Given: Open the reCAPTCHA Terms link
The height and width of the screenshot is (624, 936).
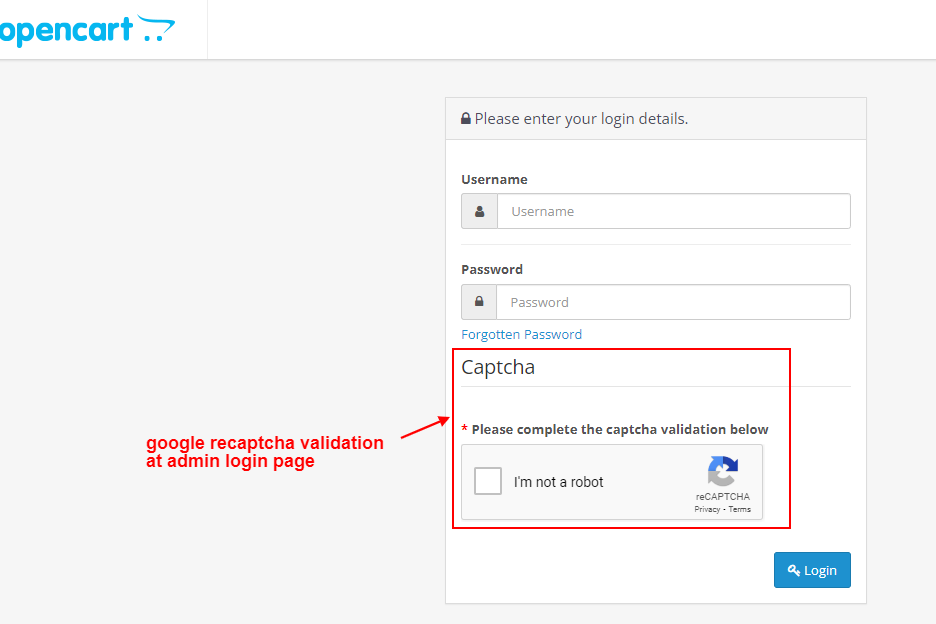Looking at the screenshot, I should [740, 509].
